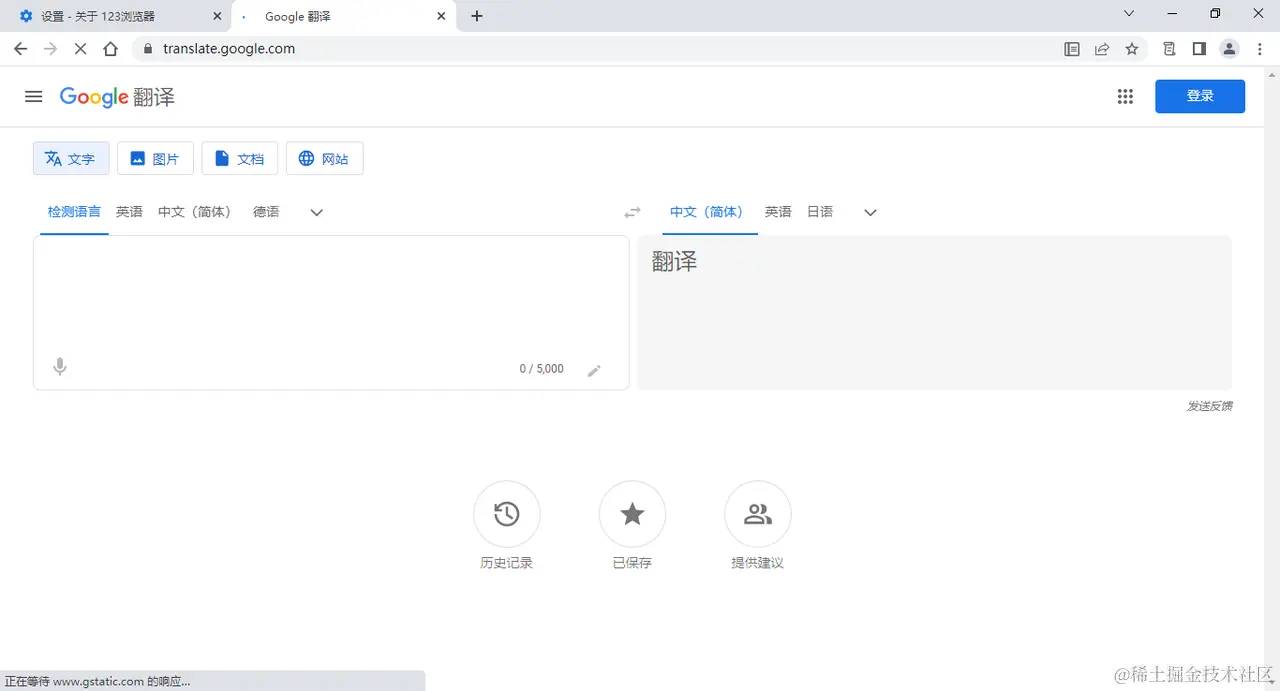Click the 发送反馈 feedback link
Image resolution: width=1280 pixels, height=691 pixels.
tap(1210, 406)
